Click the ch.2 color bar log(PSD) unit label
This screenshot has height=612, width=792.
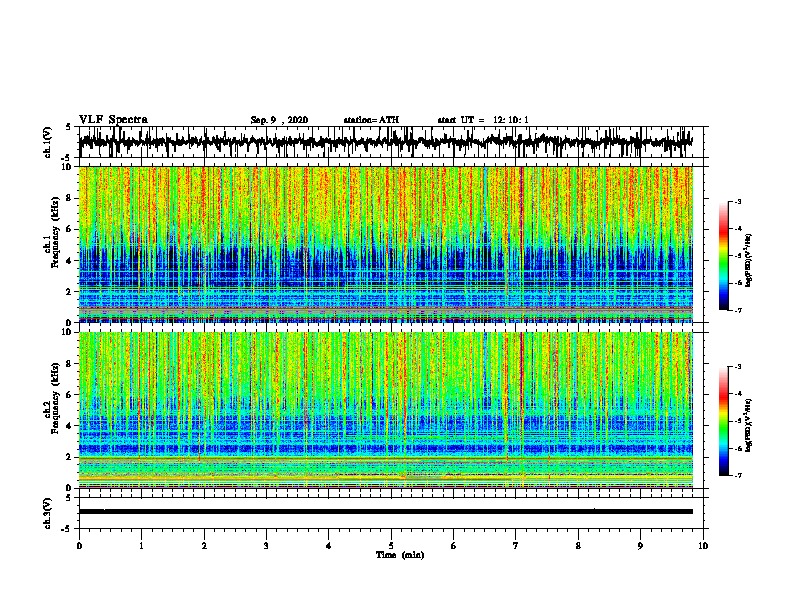(749, 425)
